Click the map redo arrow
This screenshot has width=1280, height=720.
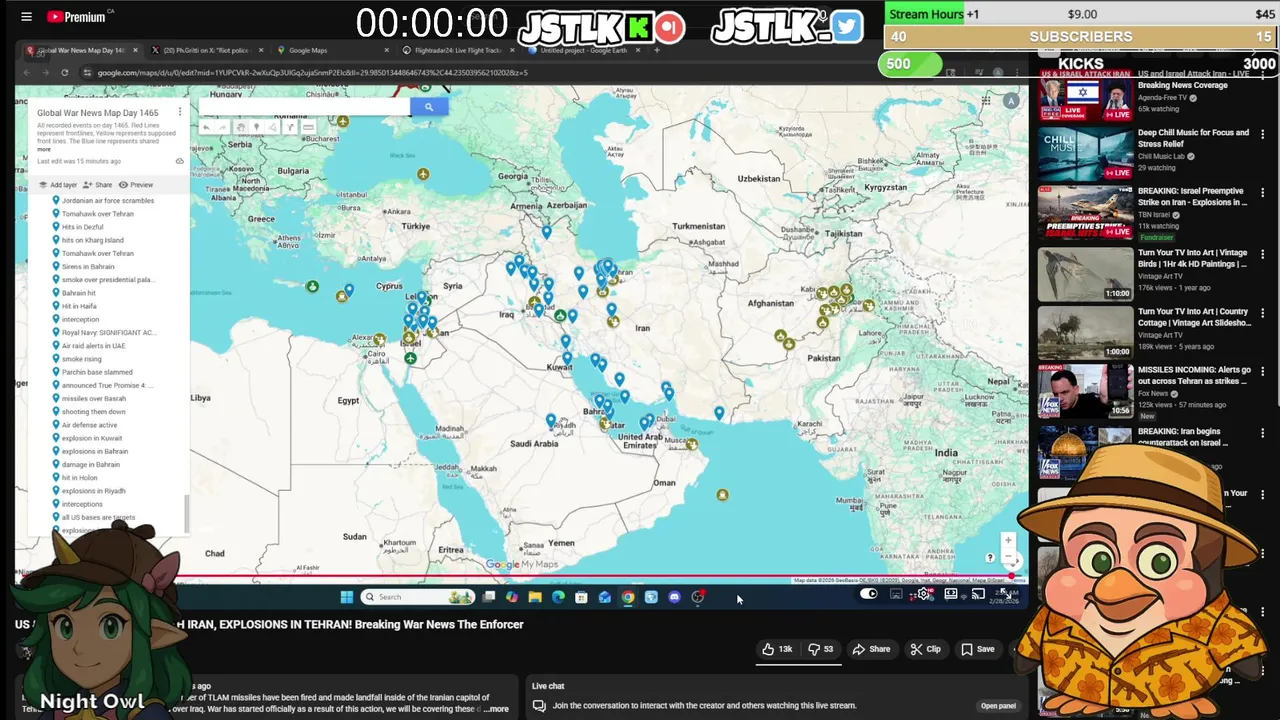click(x=222, y=127)
